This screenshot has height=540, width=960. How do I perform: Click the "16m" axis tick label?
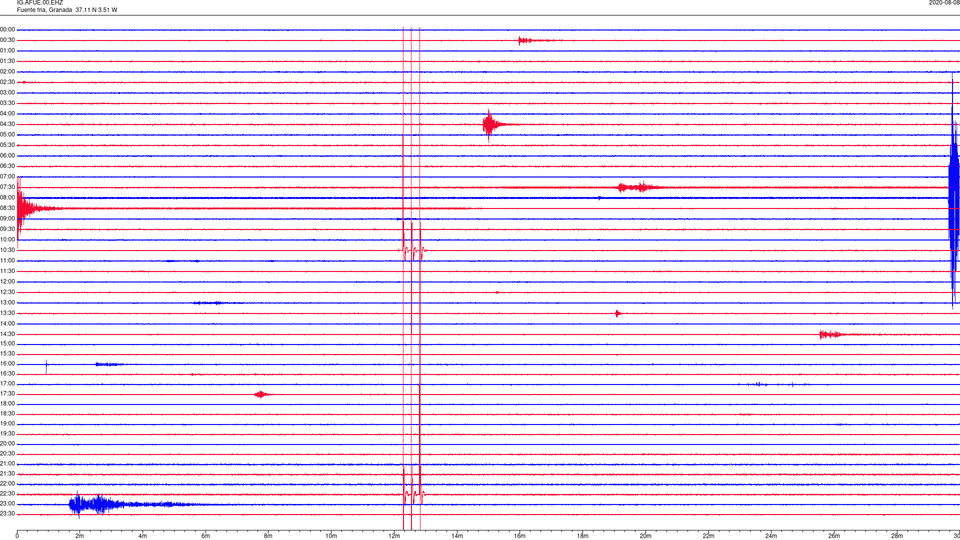pos(520,536)
